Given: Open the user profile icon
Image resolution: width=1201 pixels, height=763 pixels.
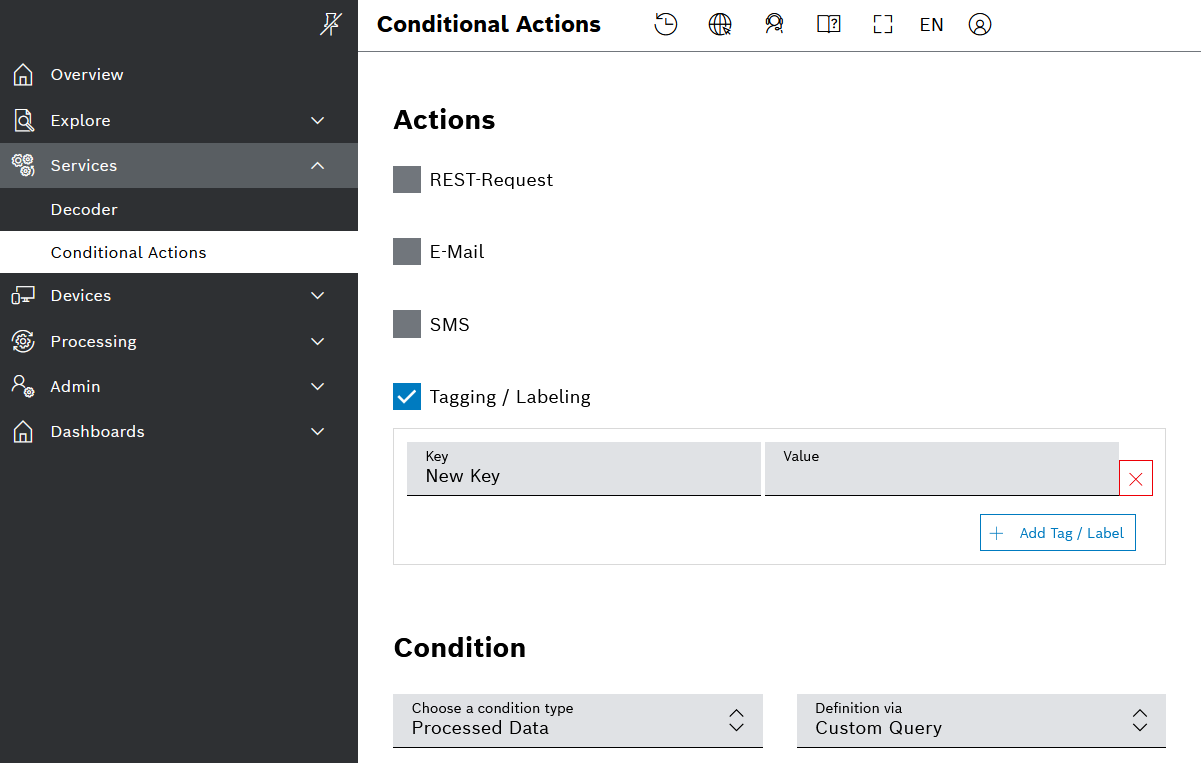Looking at the screenshot, I should [x=980, y=25].
